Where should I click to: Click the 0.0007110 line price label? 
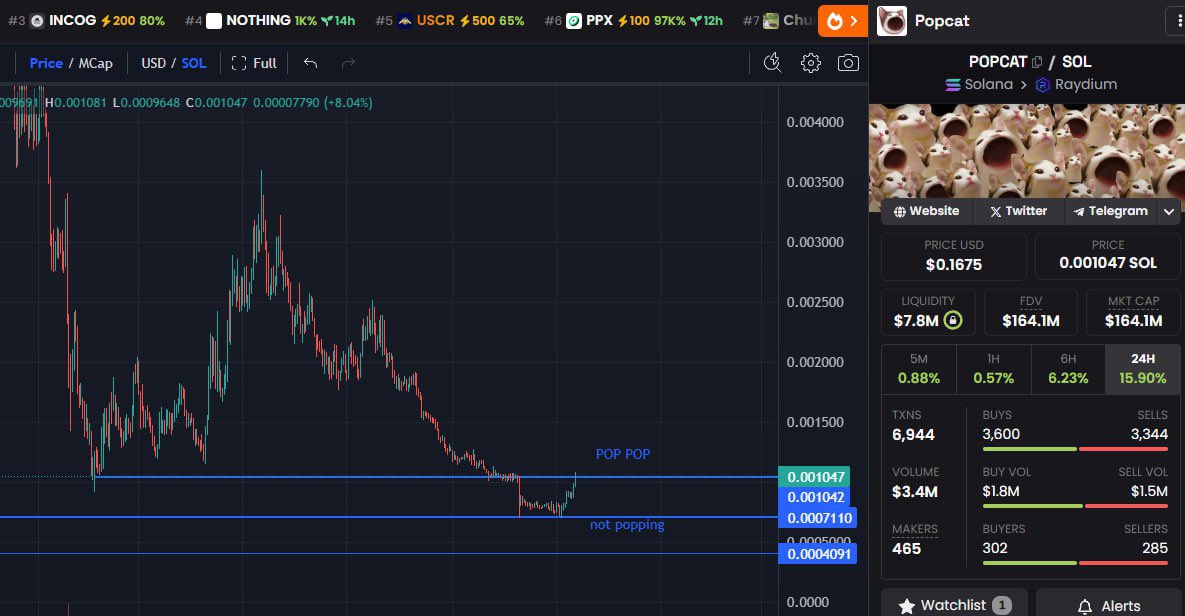[819, 518]
